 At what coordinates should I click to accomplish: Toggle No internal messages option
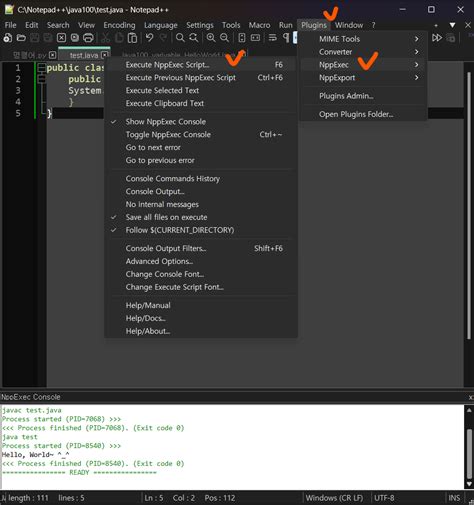pos(200,204)
